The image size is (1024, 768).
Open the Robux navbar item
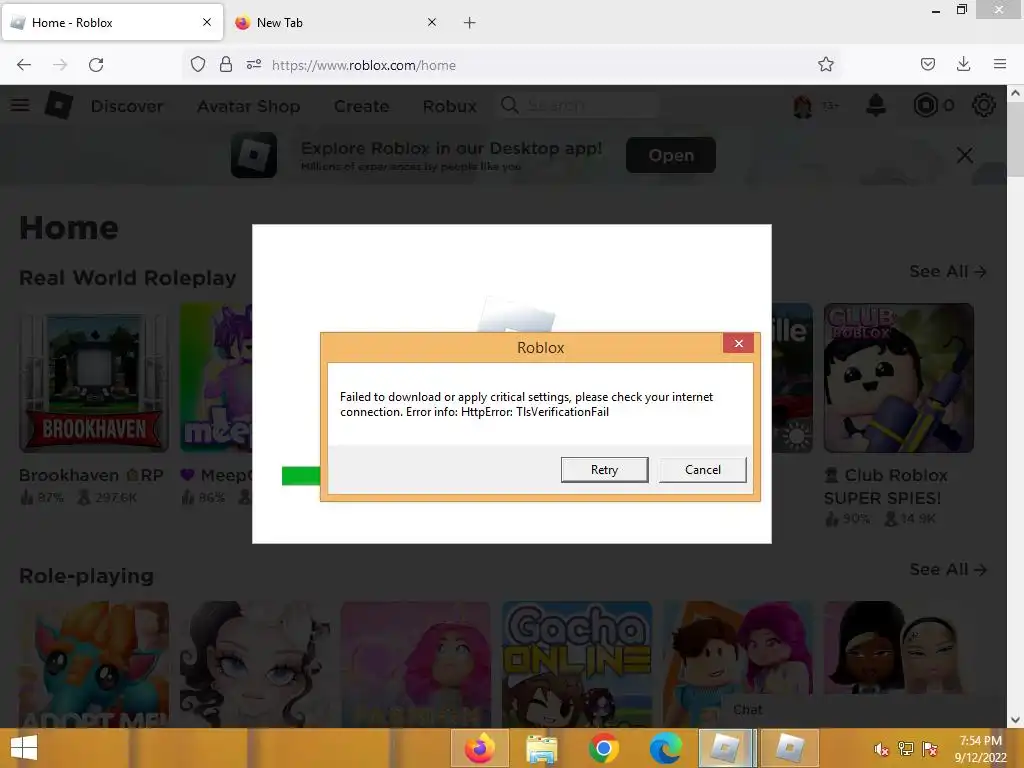pos(450,106)
